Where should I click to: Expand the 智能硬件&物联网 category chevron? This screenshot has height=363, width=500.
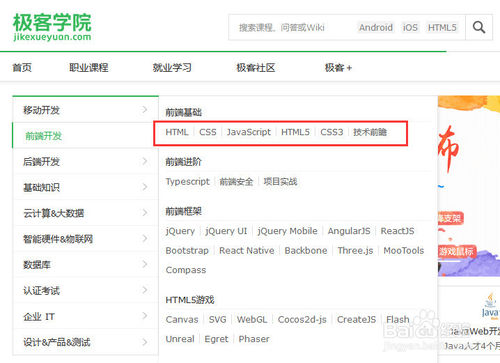[145, 238]
